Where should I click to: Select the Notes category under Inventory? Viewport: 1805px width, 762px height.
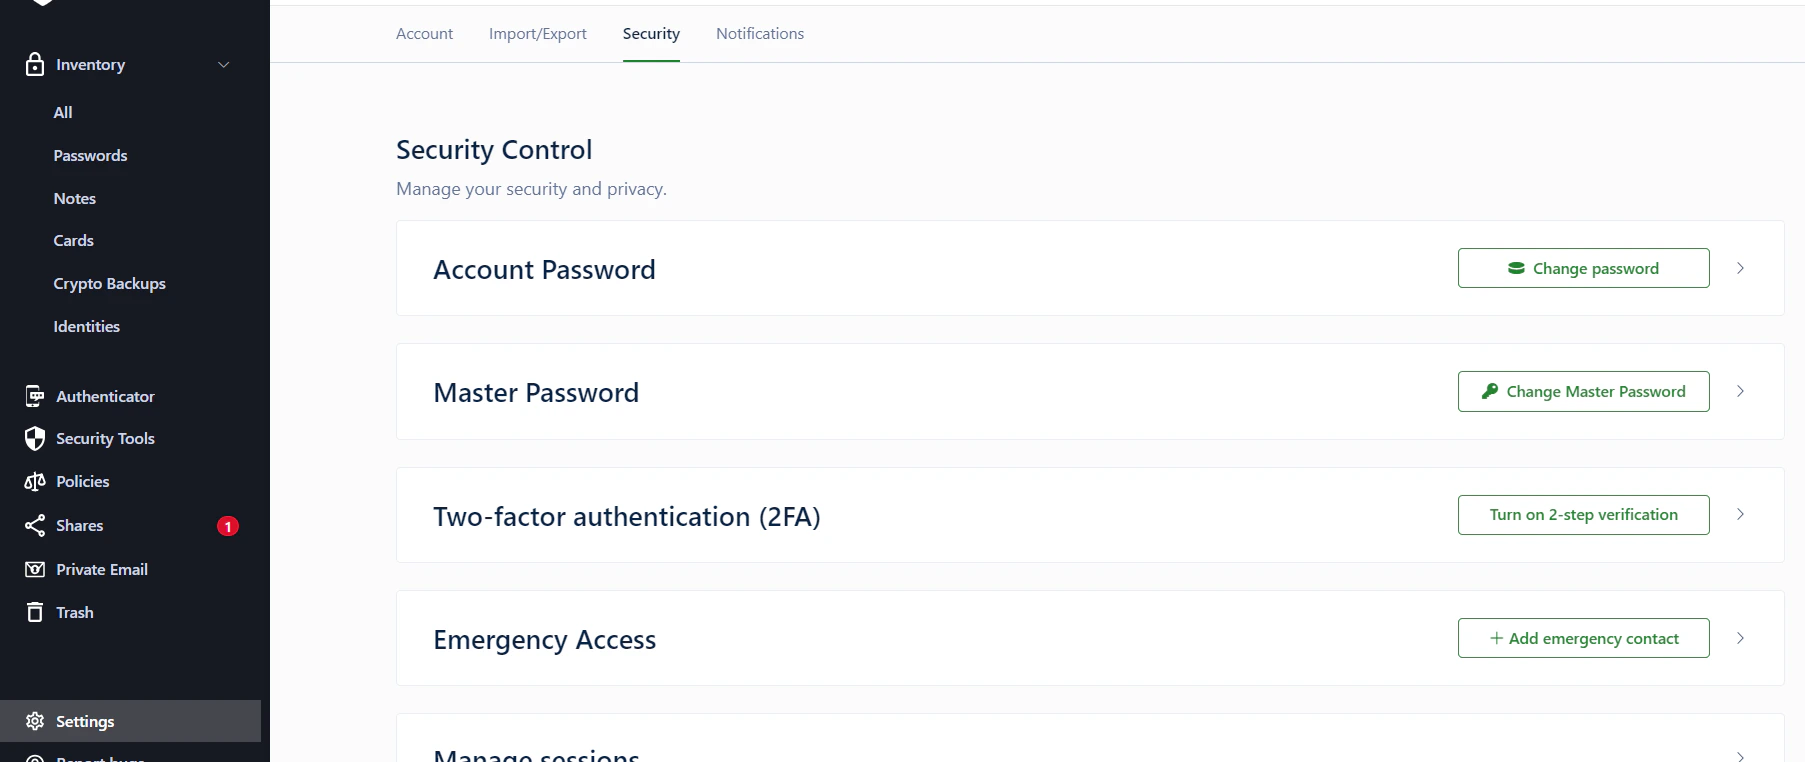[74, 198]
